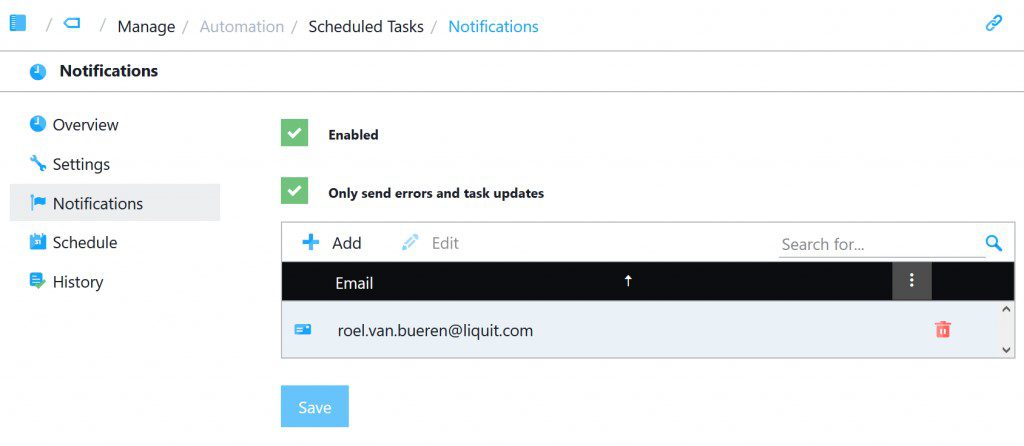
Task: Open the Settings section
Action: tap(81, 164)
